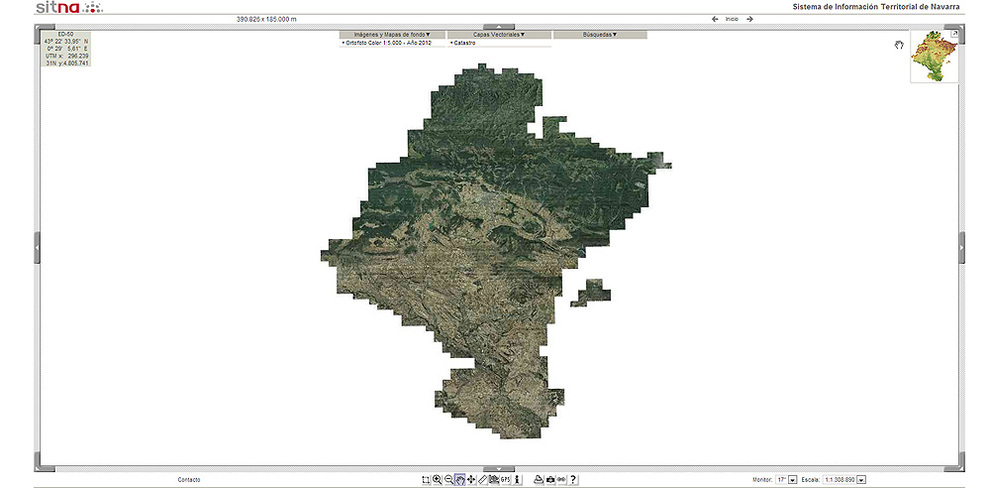Open help via the question mark icon

coord(573,480)
